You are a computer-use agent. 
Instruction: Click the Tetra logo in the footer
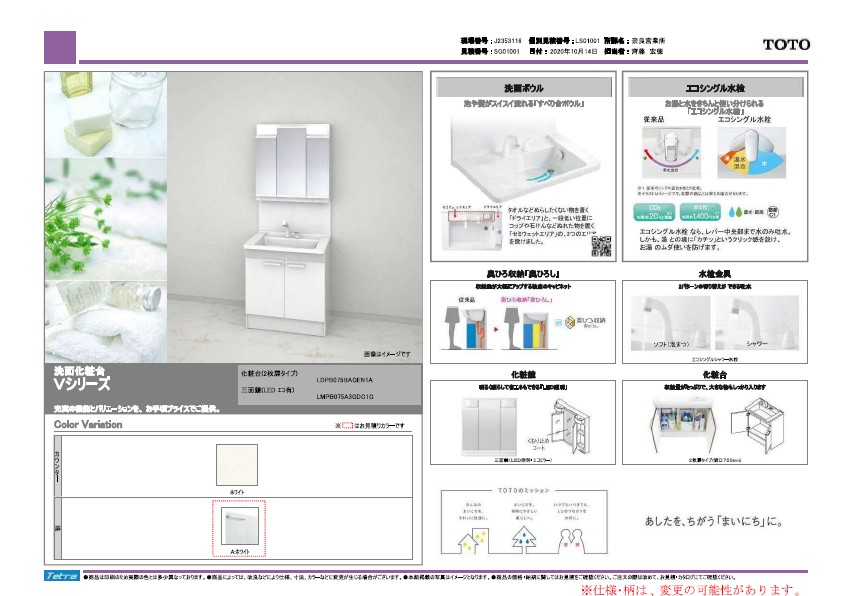(x=61, y=576)
